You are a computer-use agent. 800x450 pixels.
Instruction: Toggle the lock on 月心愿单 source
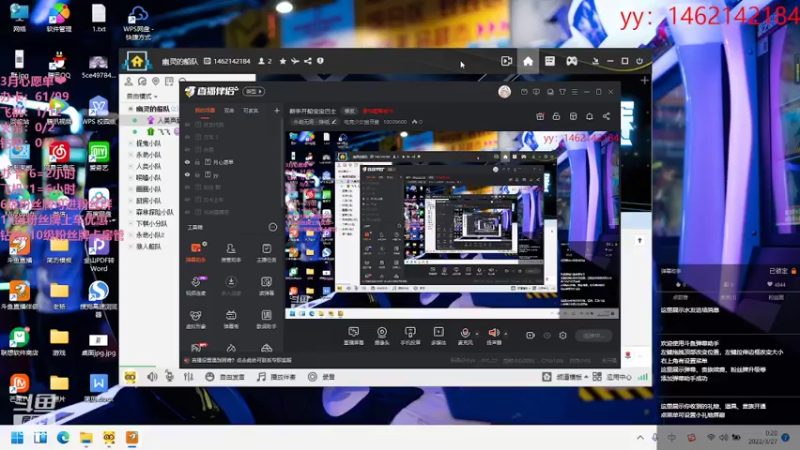pos(197,162)
